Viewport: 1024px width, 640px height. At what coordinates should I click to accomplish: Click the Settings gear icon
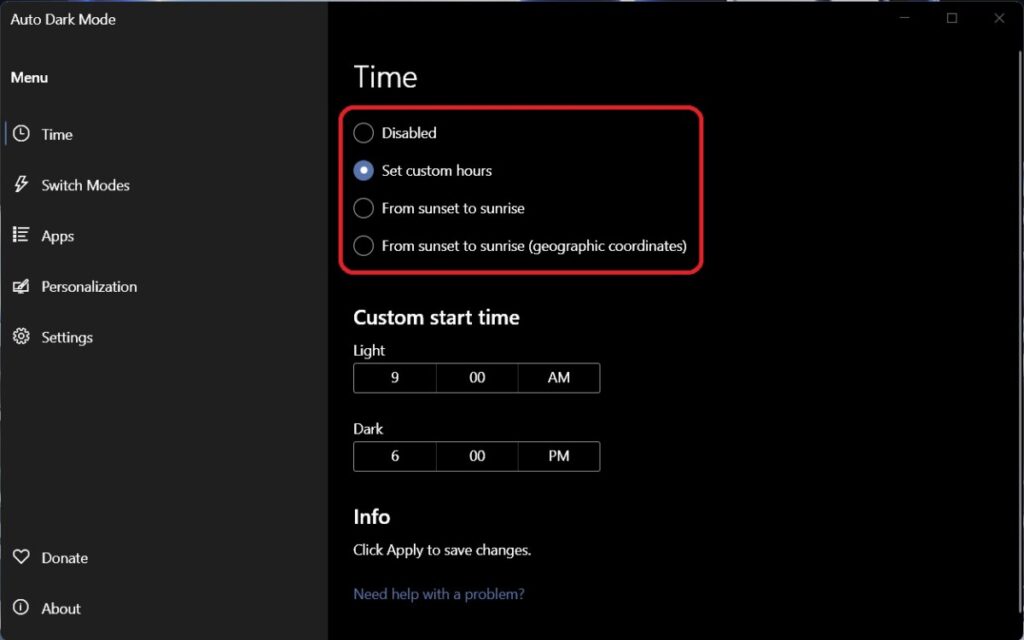click(x=22, y=337)
